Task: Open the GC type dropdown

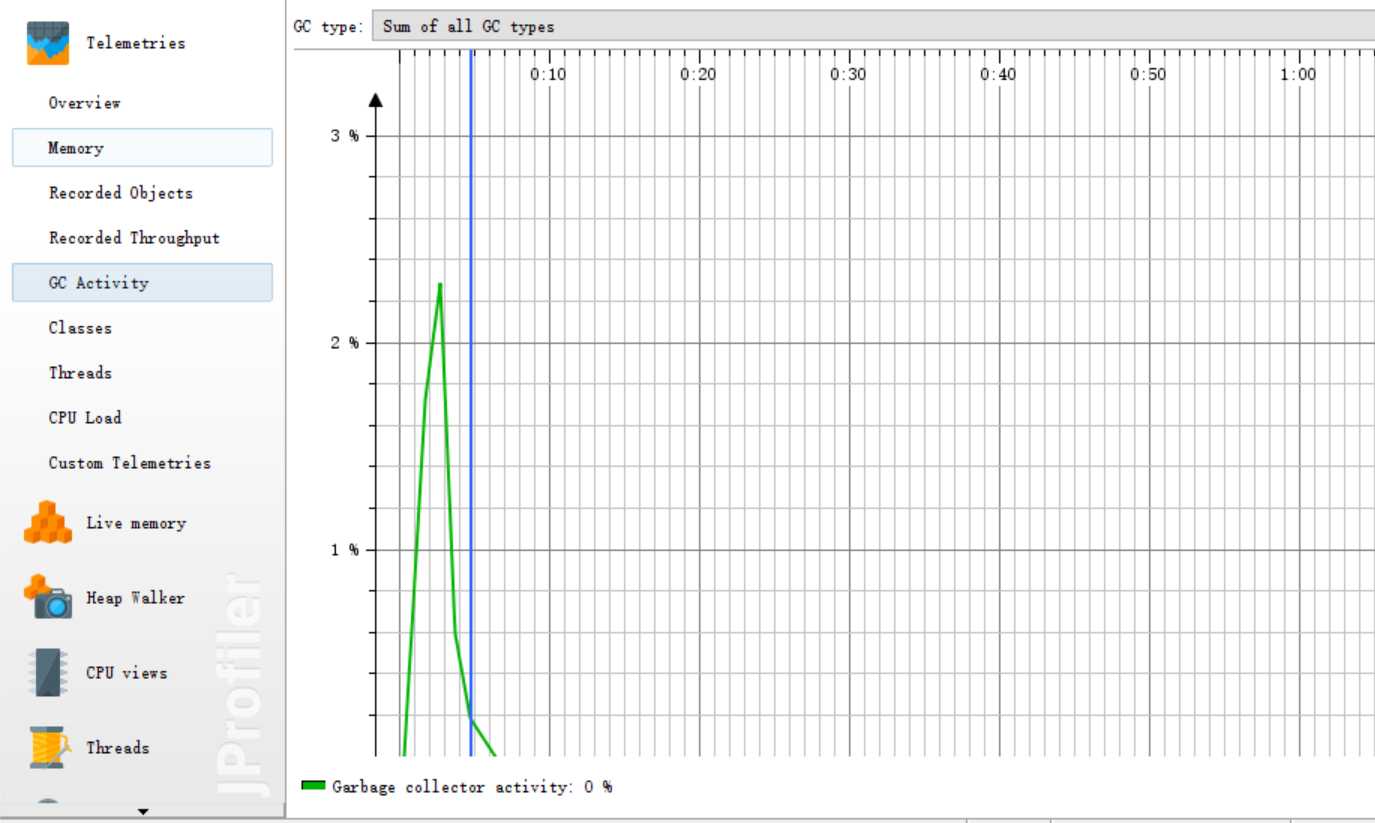Action: point(873,27)
